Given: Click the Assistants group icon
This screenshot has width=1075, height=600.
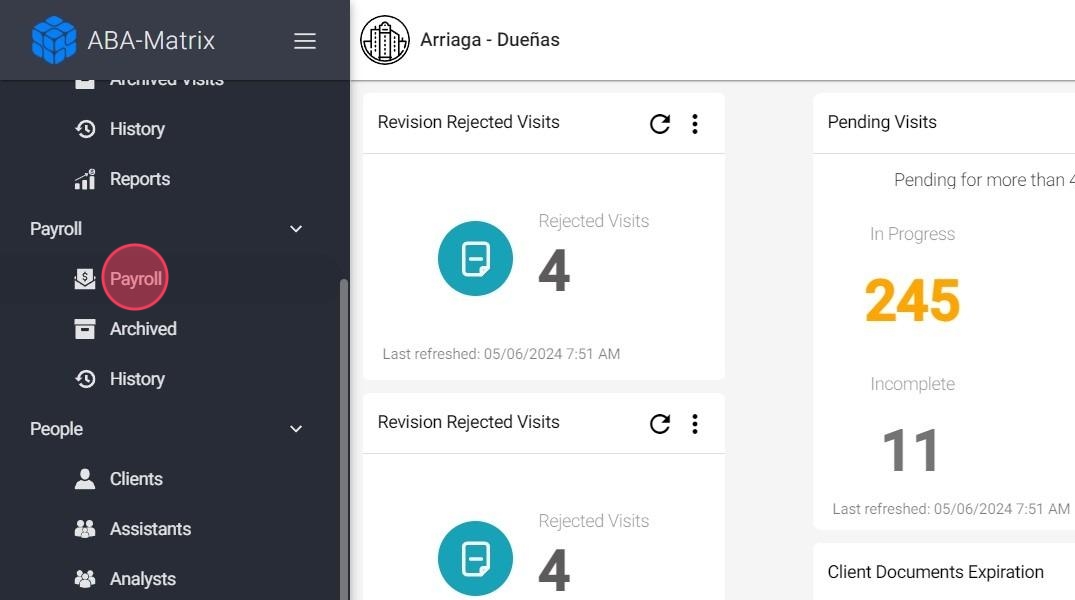Looking at the screenshot, I should (x=85, y=529).
